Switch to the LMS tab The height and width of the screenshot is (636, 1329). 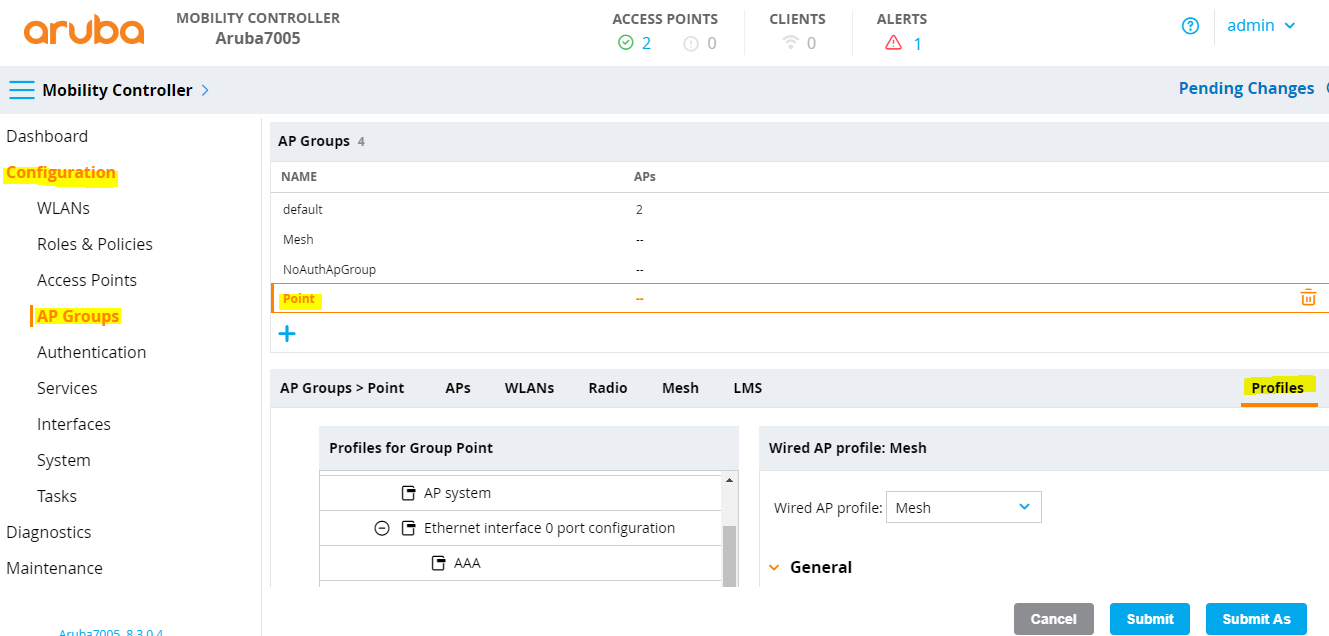[748, 388]
